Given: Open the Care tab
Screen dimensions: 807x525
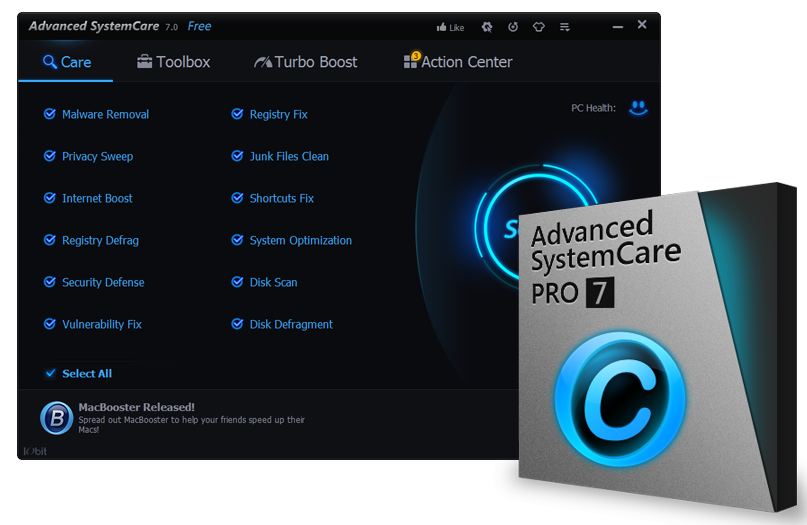Looking at the screenshot, I should click(x=66, y=62).
